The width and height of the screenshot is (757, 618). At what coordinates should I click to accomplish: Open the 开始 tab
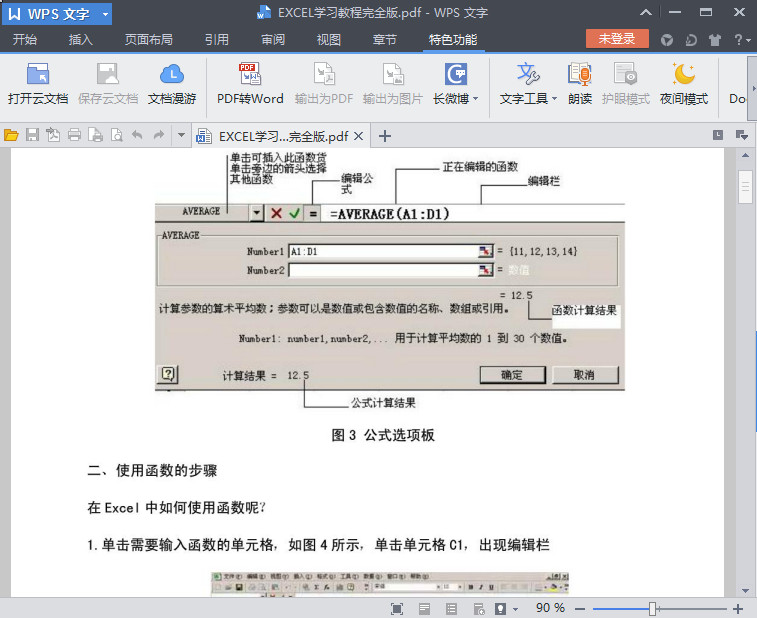tap(25, 40)
